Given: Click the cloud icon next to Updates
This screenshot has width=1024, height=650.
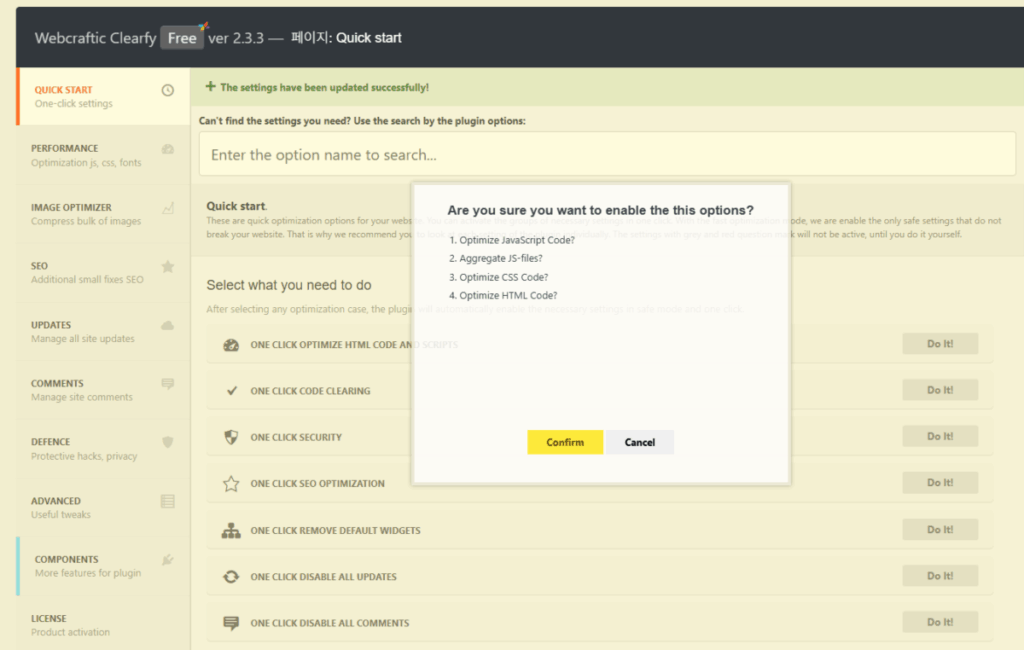Looking at the screenshot, I should (167, 325).
